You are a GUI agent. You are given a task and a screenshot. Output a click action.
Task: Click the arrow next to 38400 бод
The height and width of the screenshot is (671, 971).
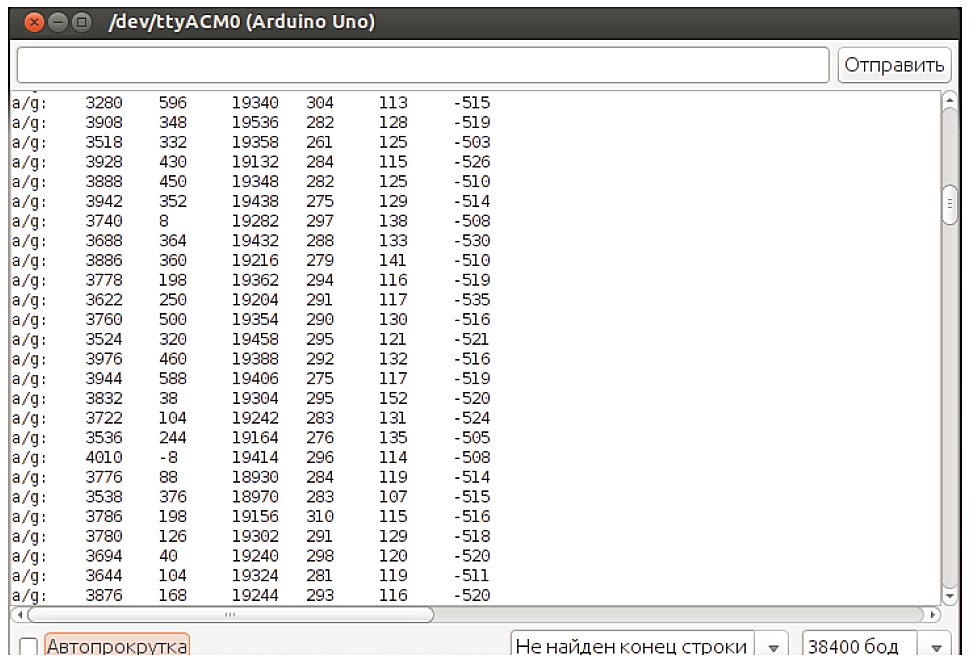[x=937, y=647]
